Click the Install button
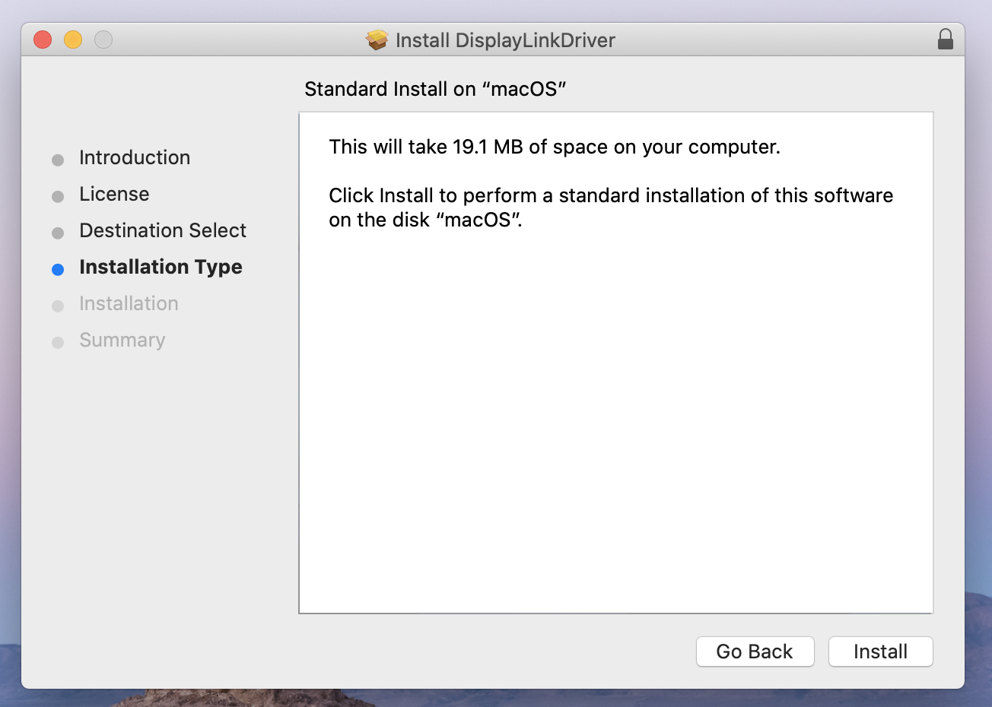992x707 pixels. point(880,651)
